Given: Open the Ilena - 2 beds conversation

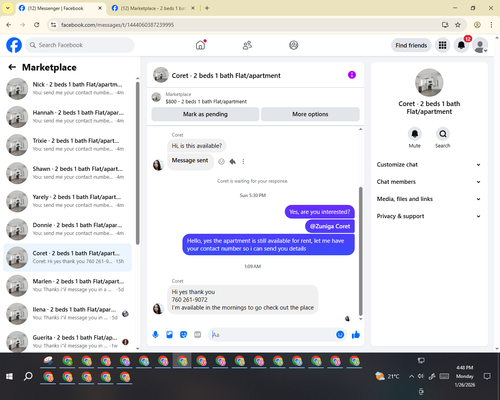Looking at the screenshot, I should (x=68, y=313).
